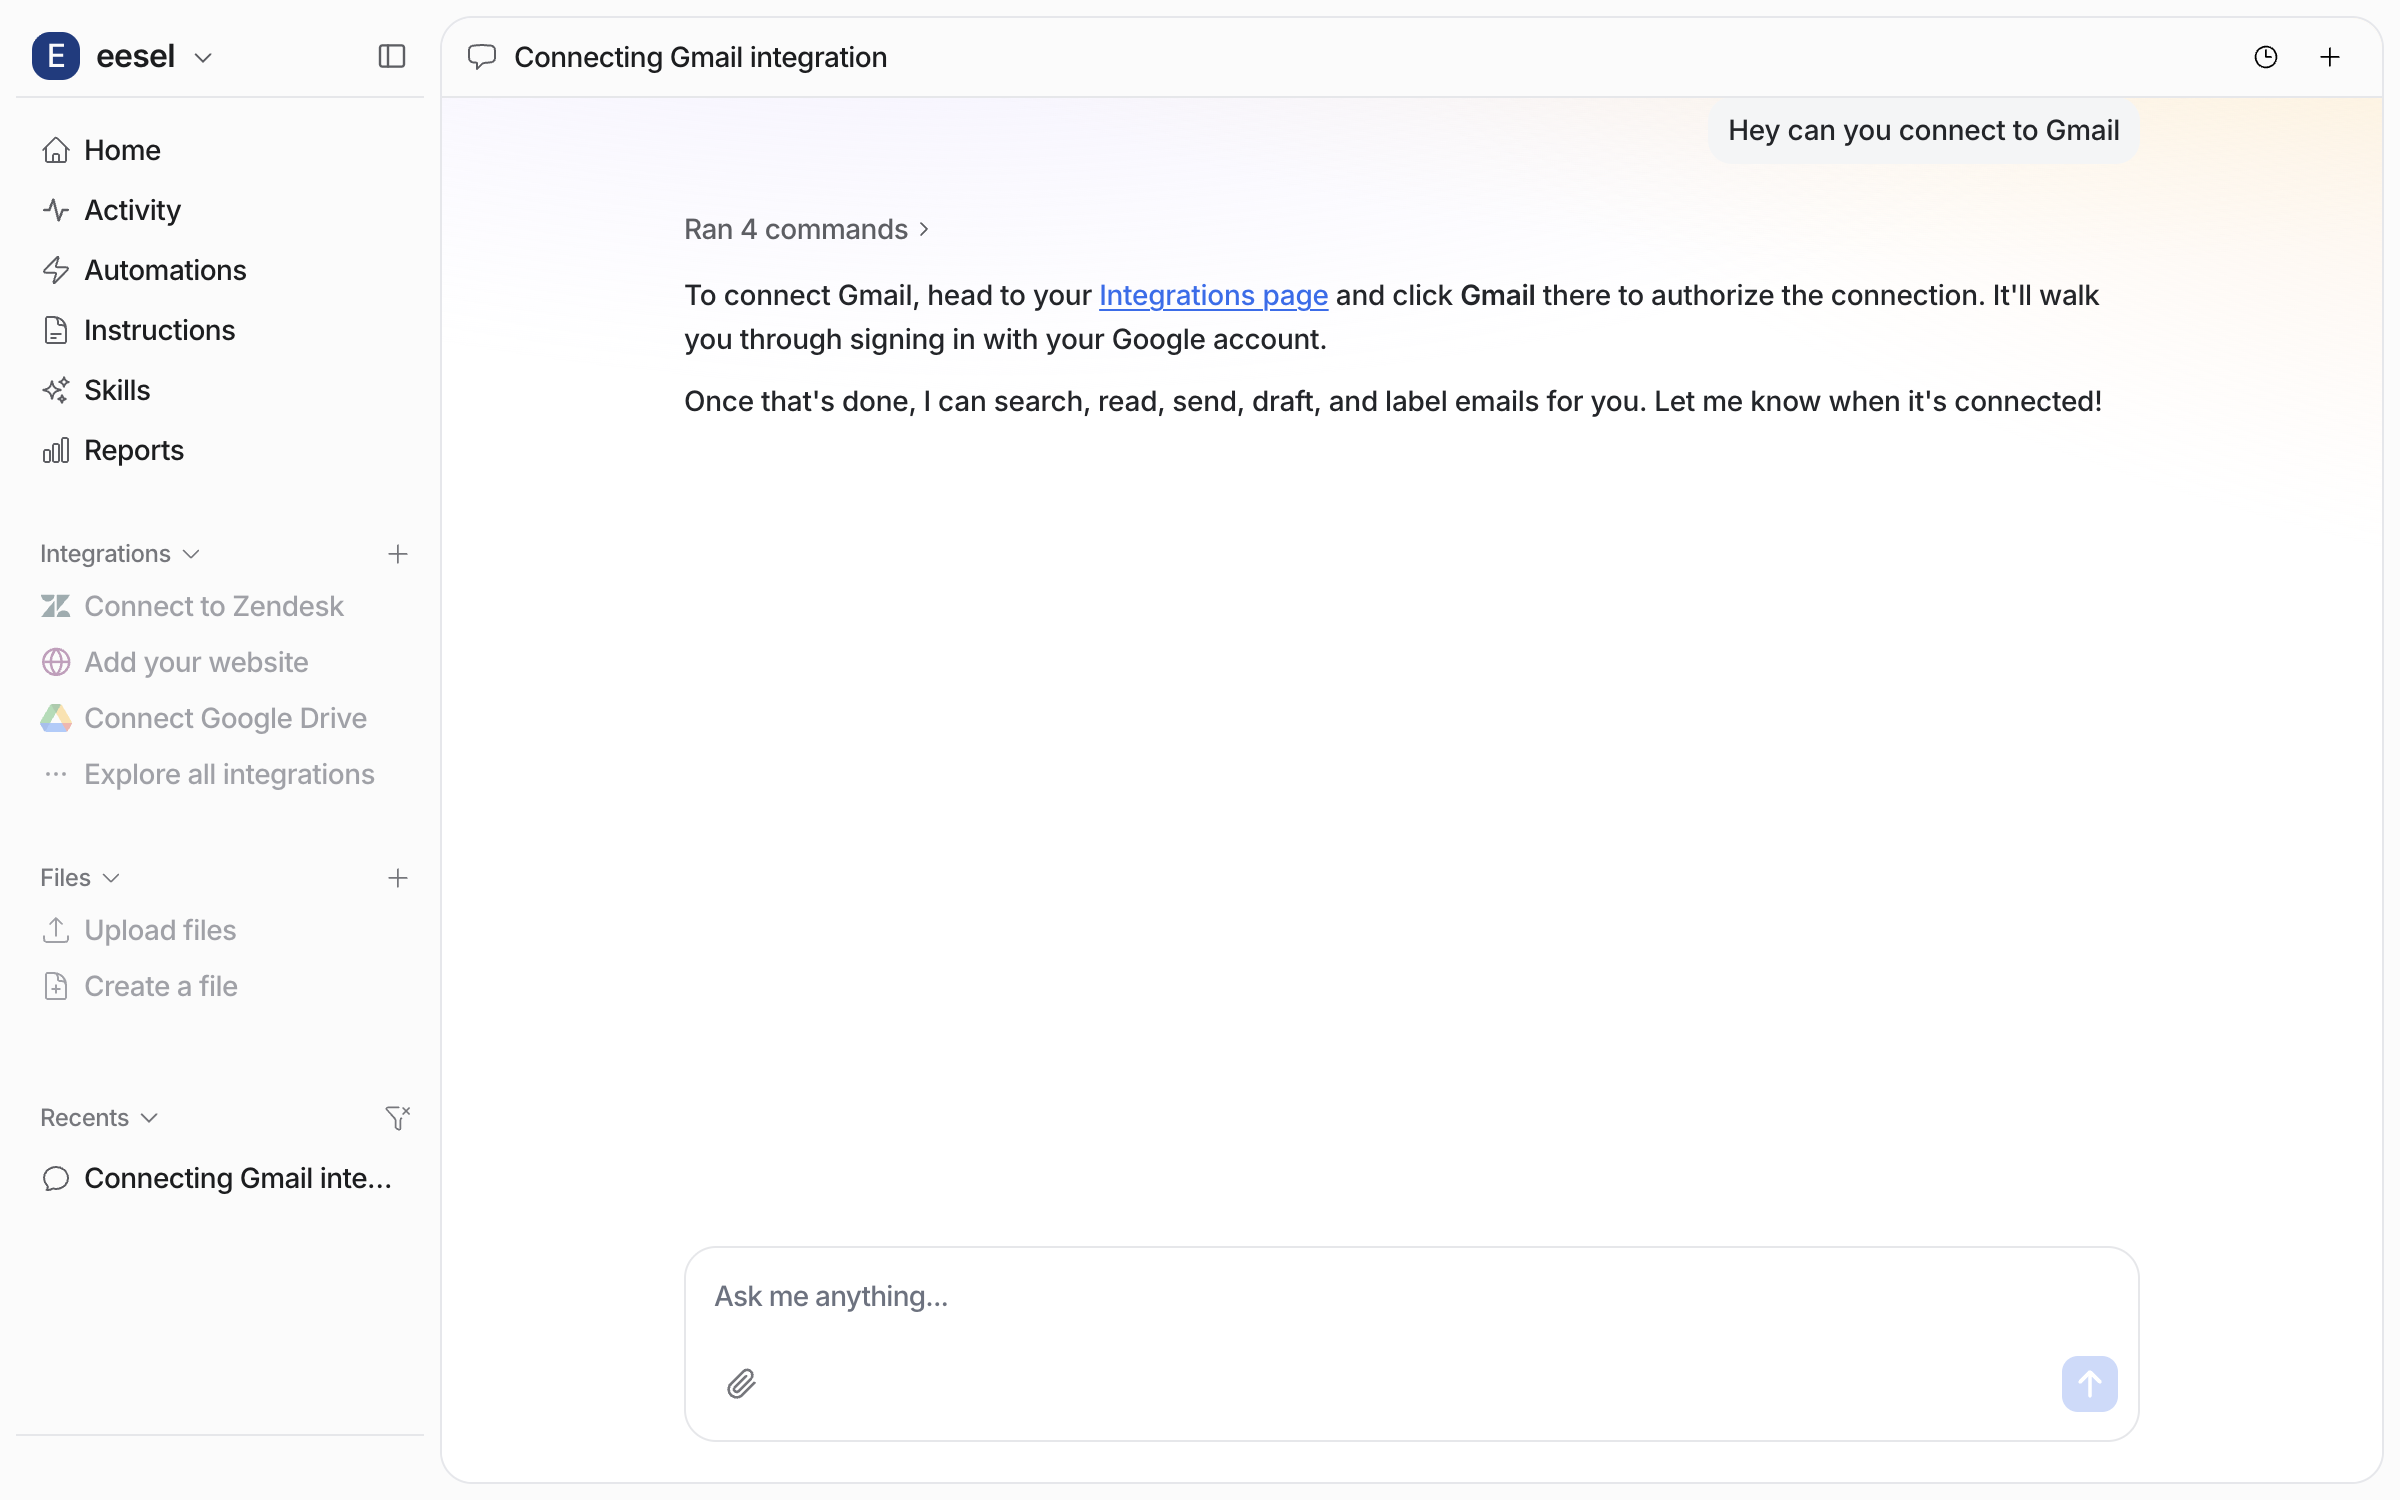Collapse the Integrations section
Image resolution: width=2400 pixels, height=1500 pixels.
coord(120,554)
